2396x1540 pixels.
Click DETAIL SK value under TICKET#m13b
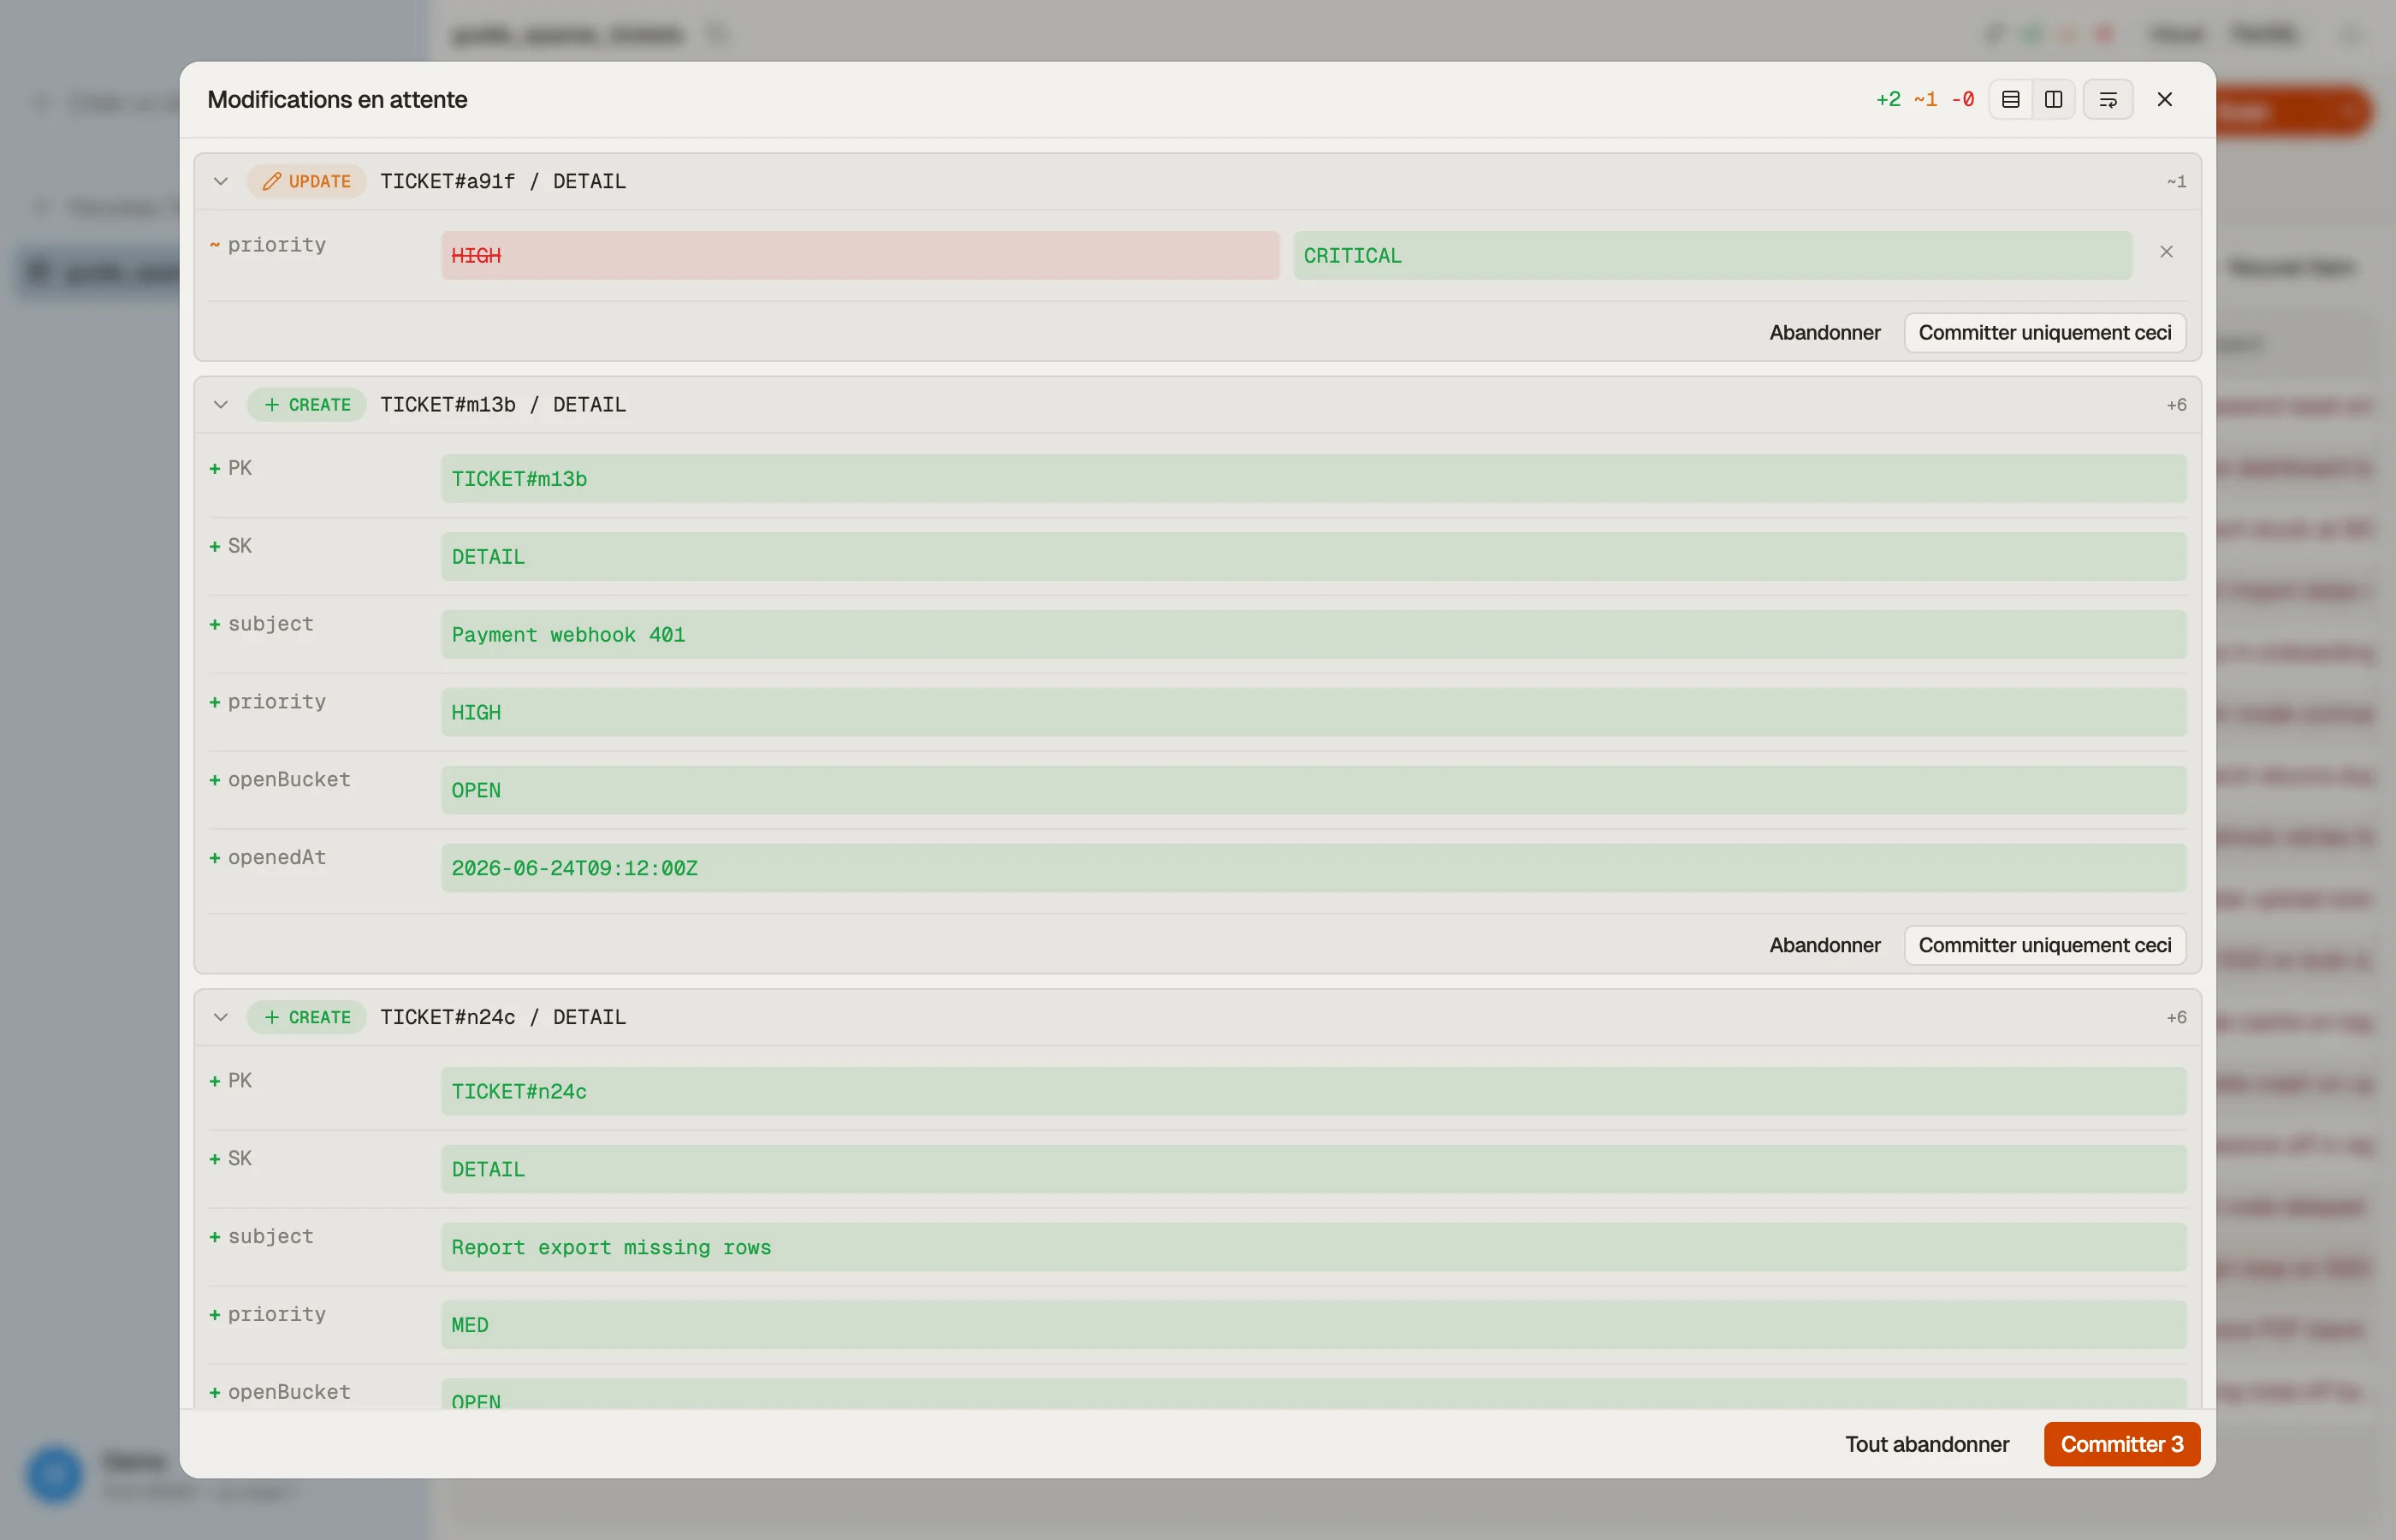coord(1314,557)
